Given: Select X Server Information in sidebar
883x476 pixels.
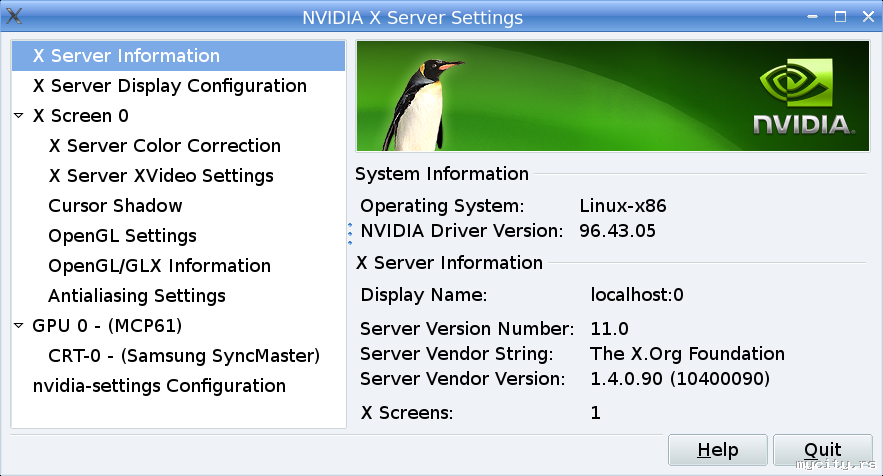Looking at the screenshot, I should (x=126, y=56).
